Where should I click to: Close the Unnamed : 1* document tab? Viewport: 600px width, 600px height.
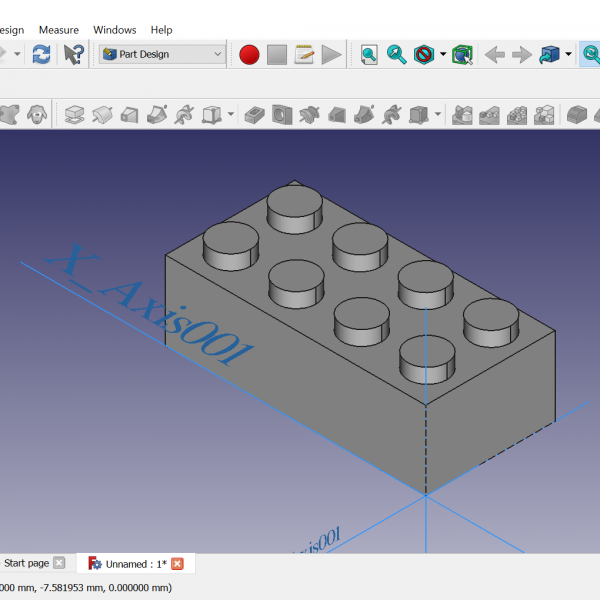(x=178, y=564)
